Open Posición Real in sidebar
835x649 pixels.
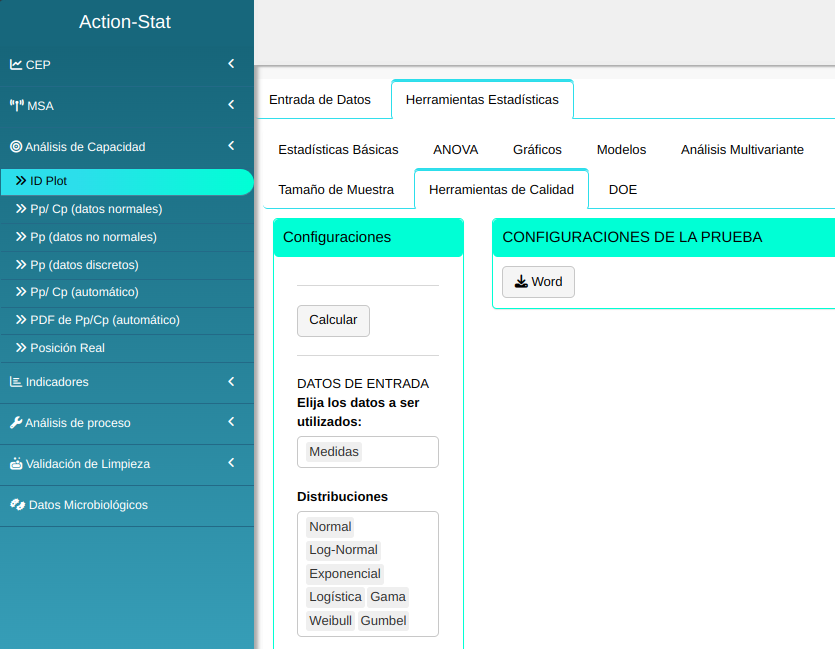tap(67, 348)
